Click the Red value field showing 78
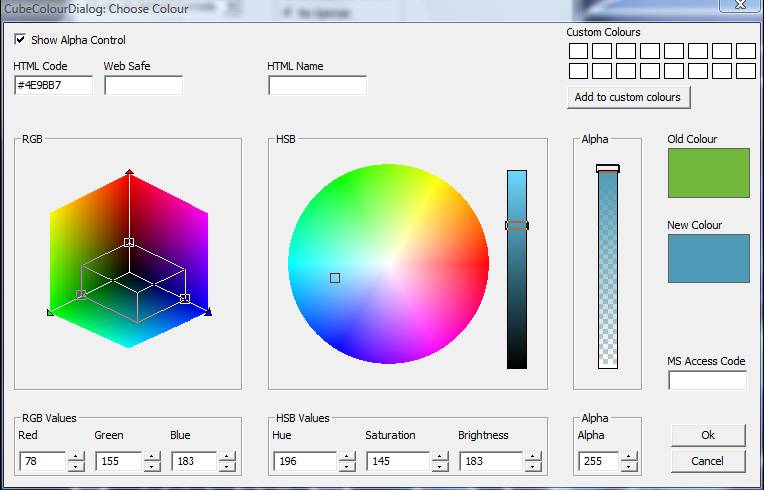 42,461
